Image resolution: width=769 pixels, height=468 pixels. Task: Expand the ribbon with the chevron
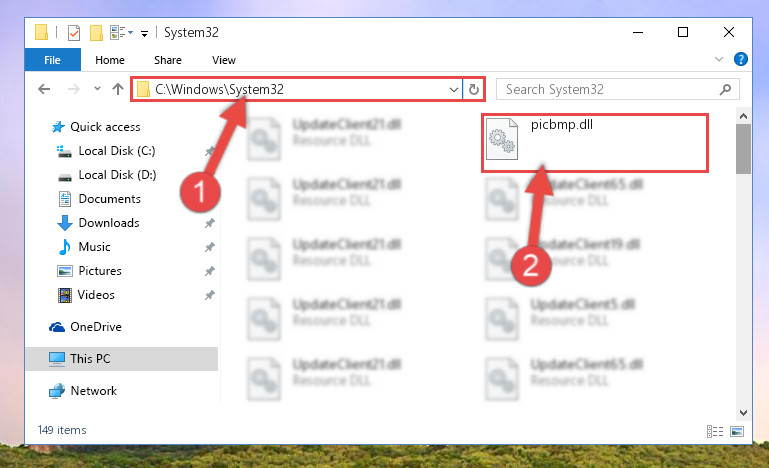719,59
